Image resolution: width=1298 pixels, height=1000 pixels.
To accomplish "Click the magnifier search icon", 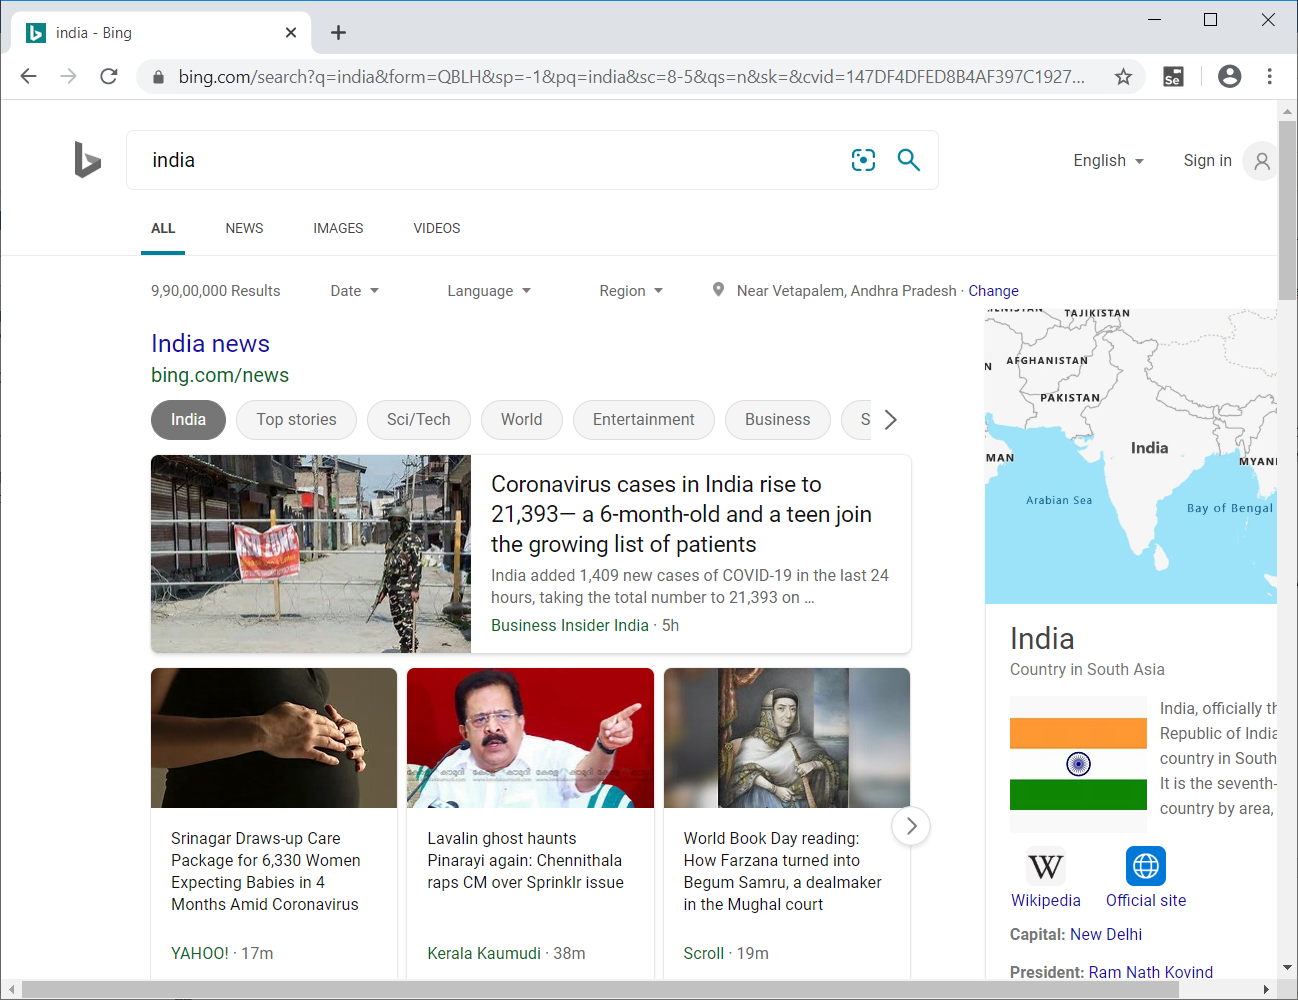I will (908, 160).
